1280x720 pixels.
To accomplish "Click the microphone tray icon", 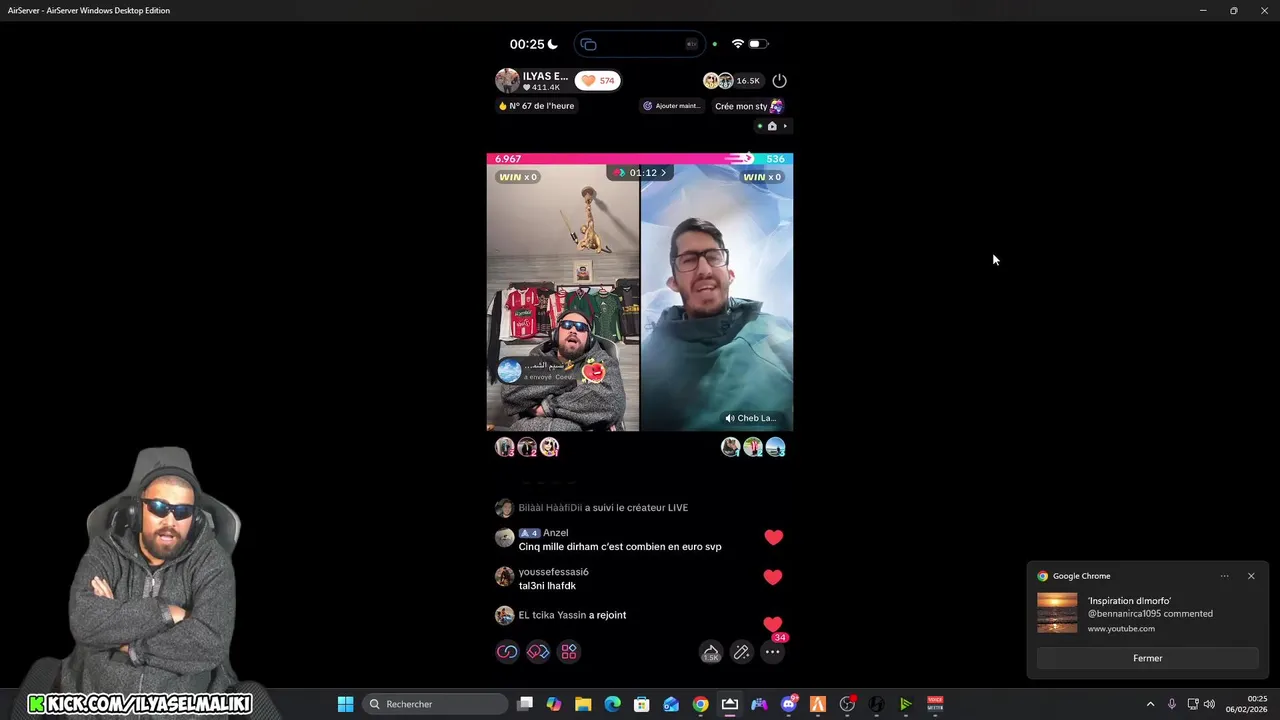I will [1172, 704].
